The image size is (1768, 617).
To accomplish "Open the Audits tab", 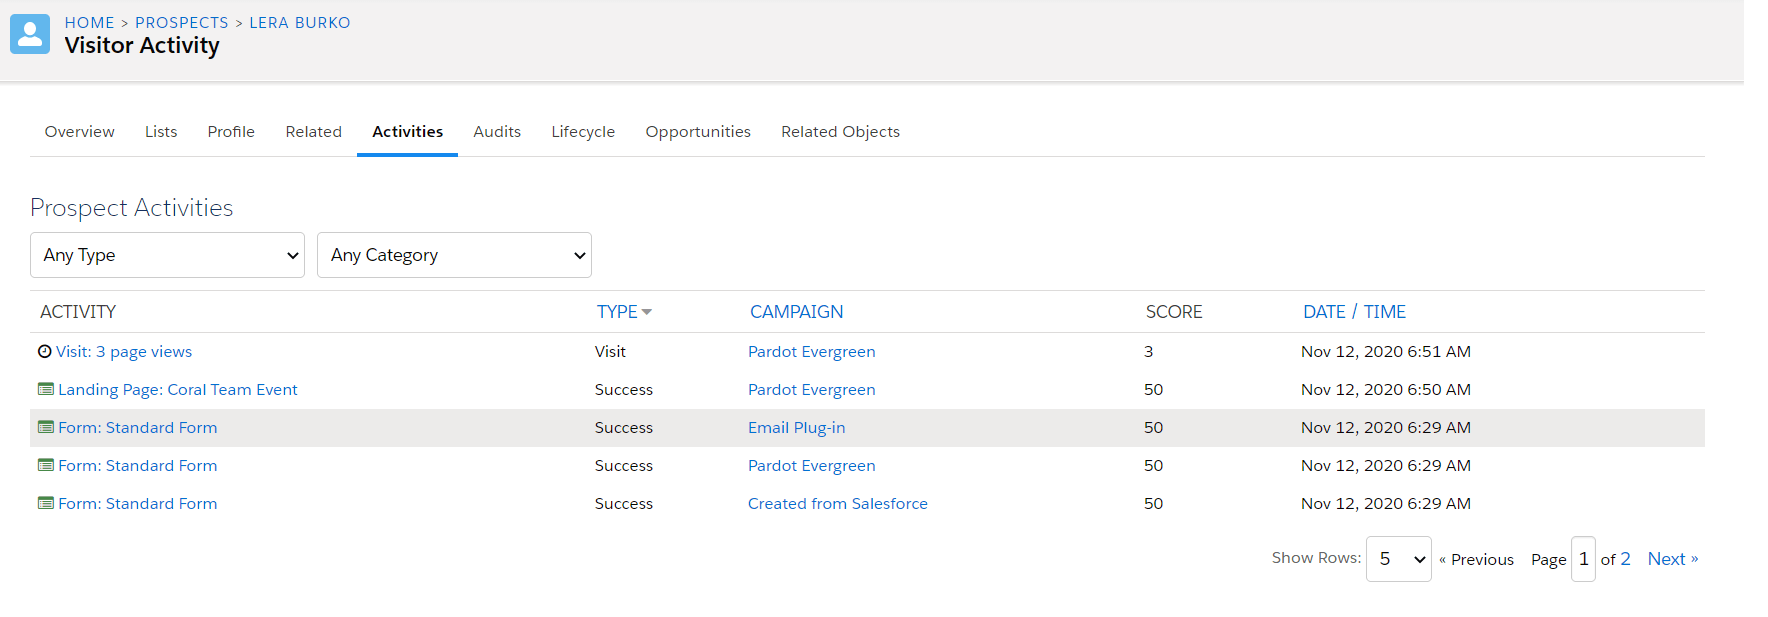I will (497, 132).
